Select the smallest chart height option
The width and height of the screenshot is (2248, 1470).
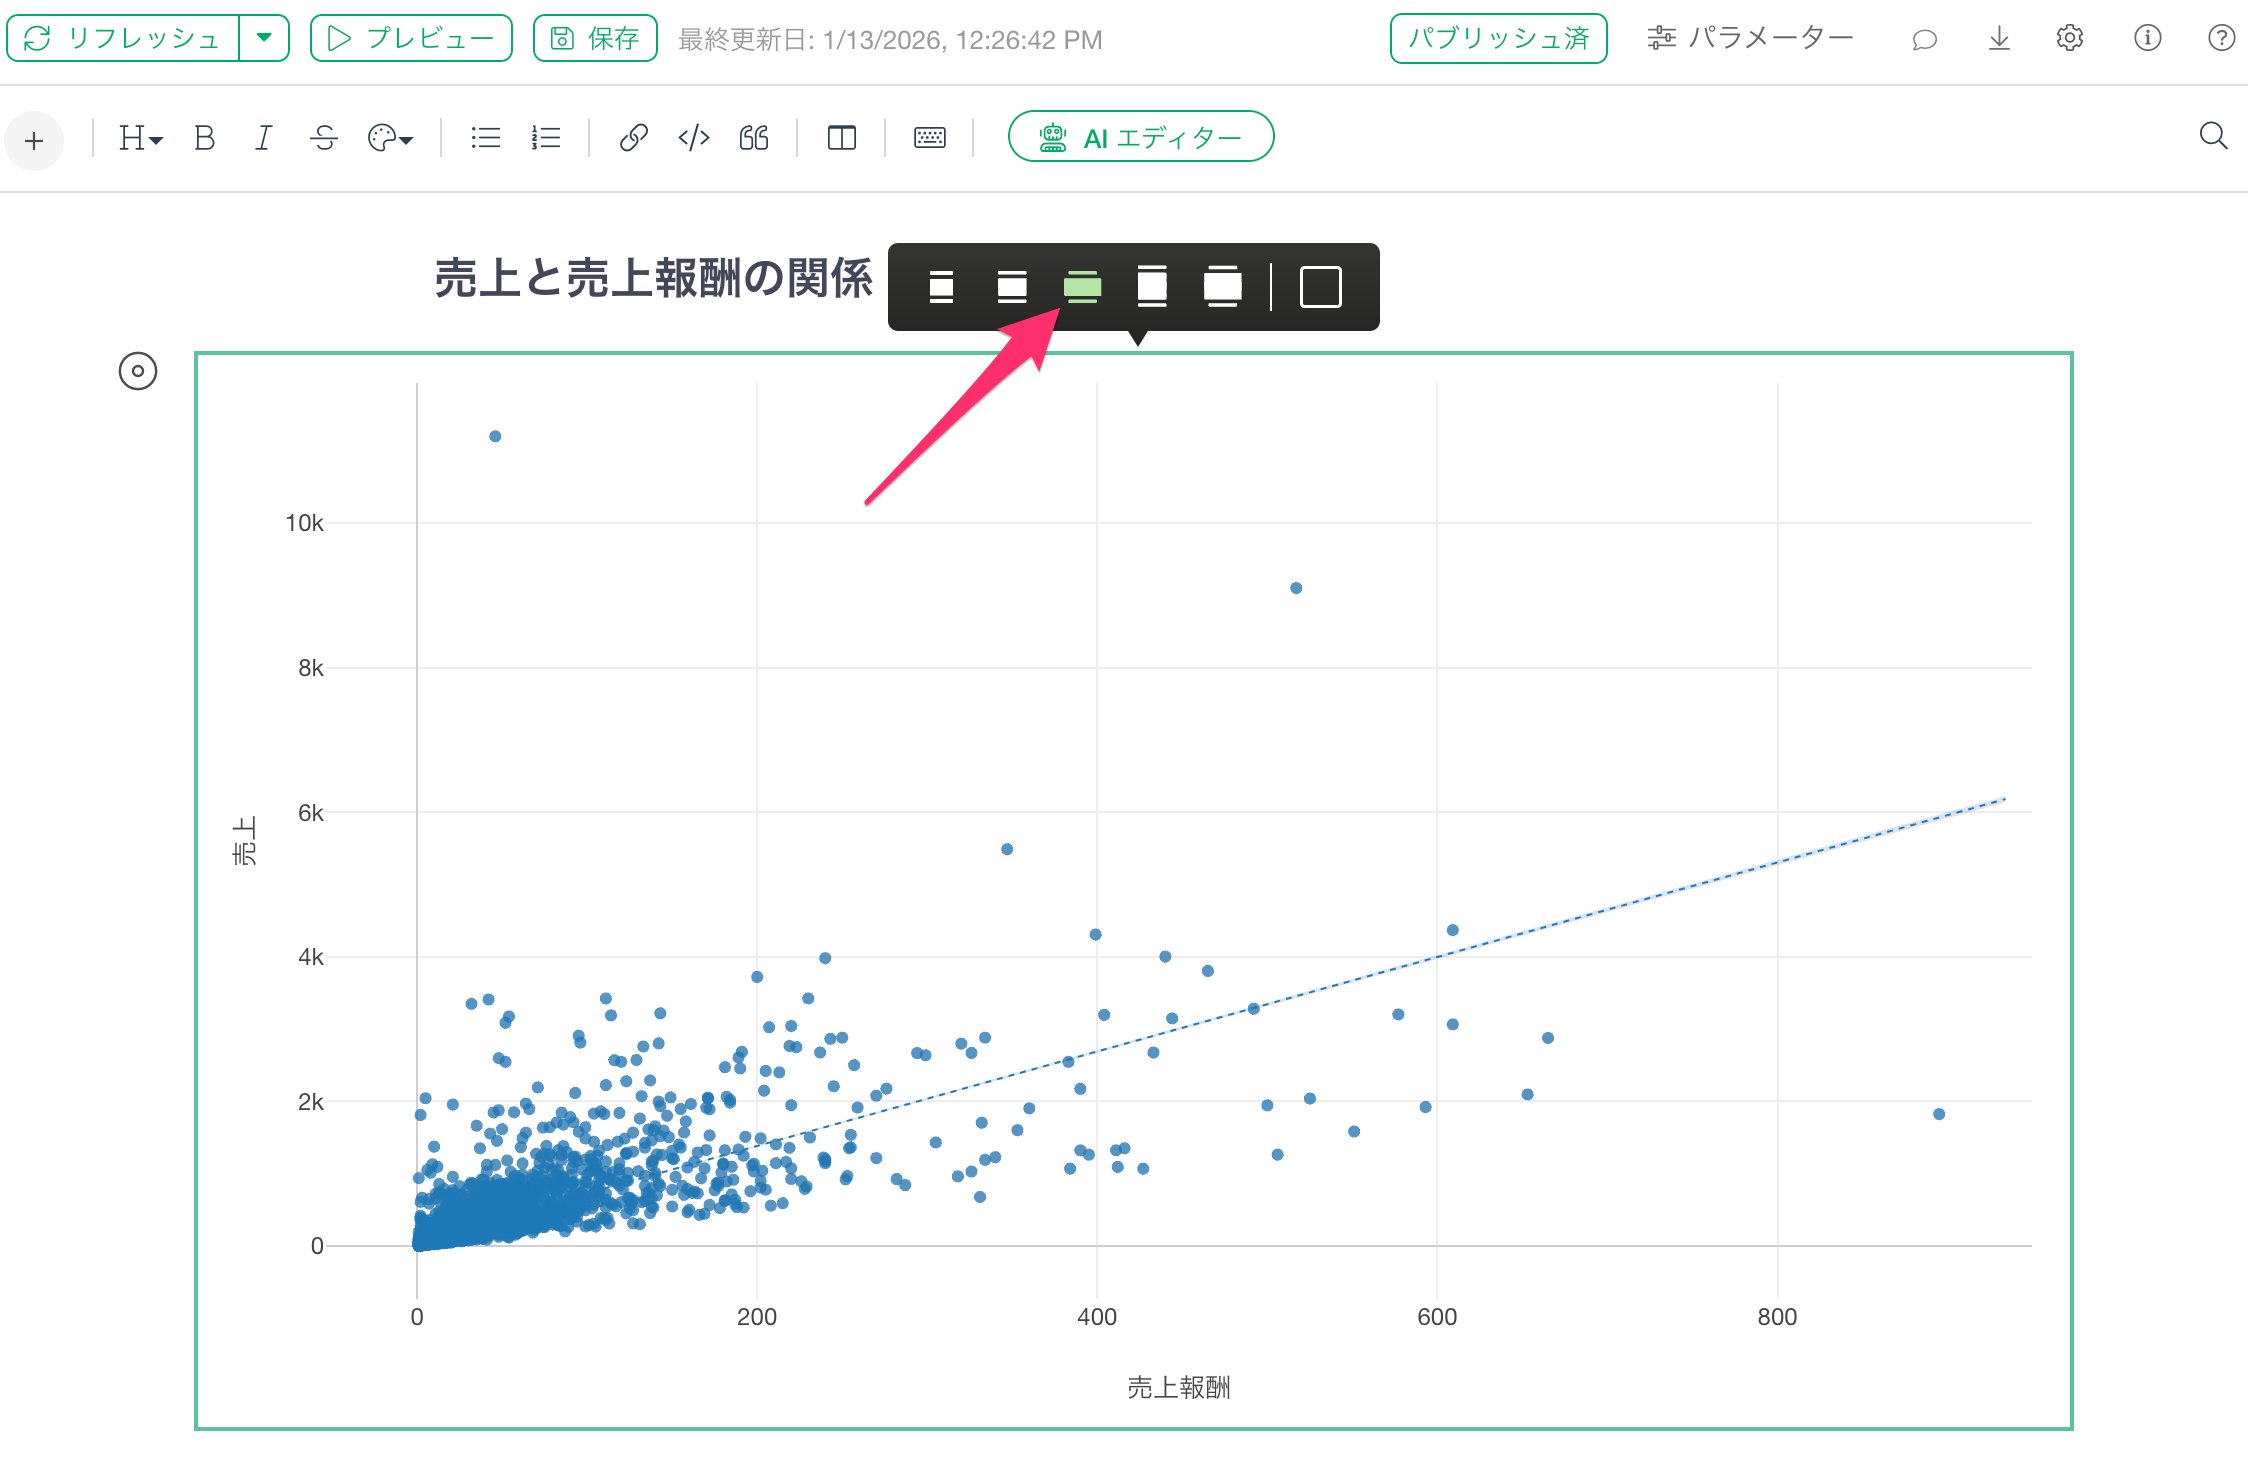(941, 287)
